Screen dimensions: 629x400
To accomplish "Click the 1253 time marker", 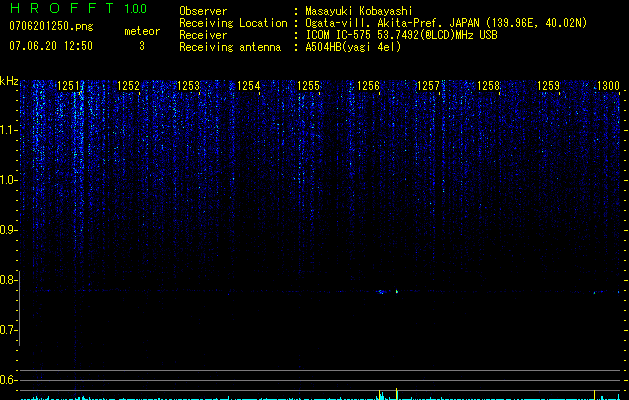I will 188,86.
